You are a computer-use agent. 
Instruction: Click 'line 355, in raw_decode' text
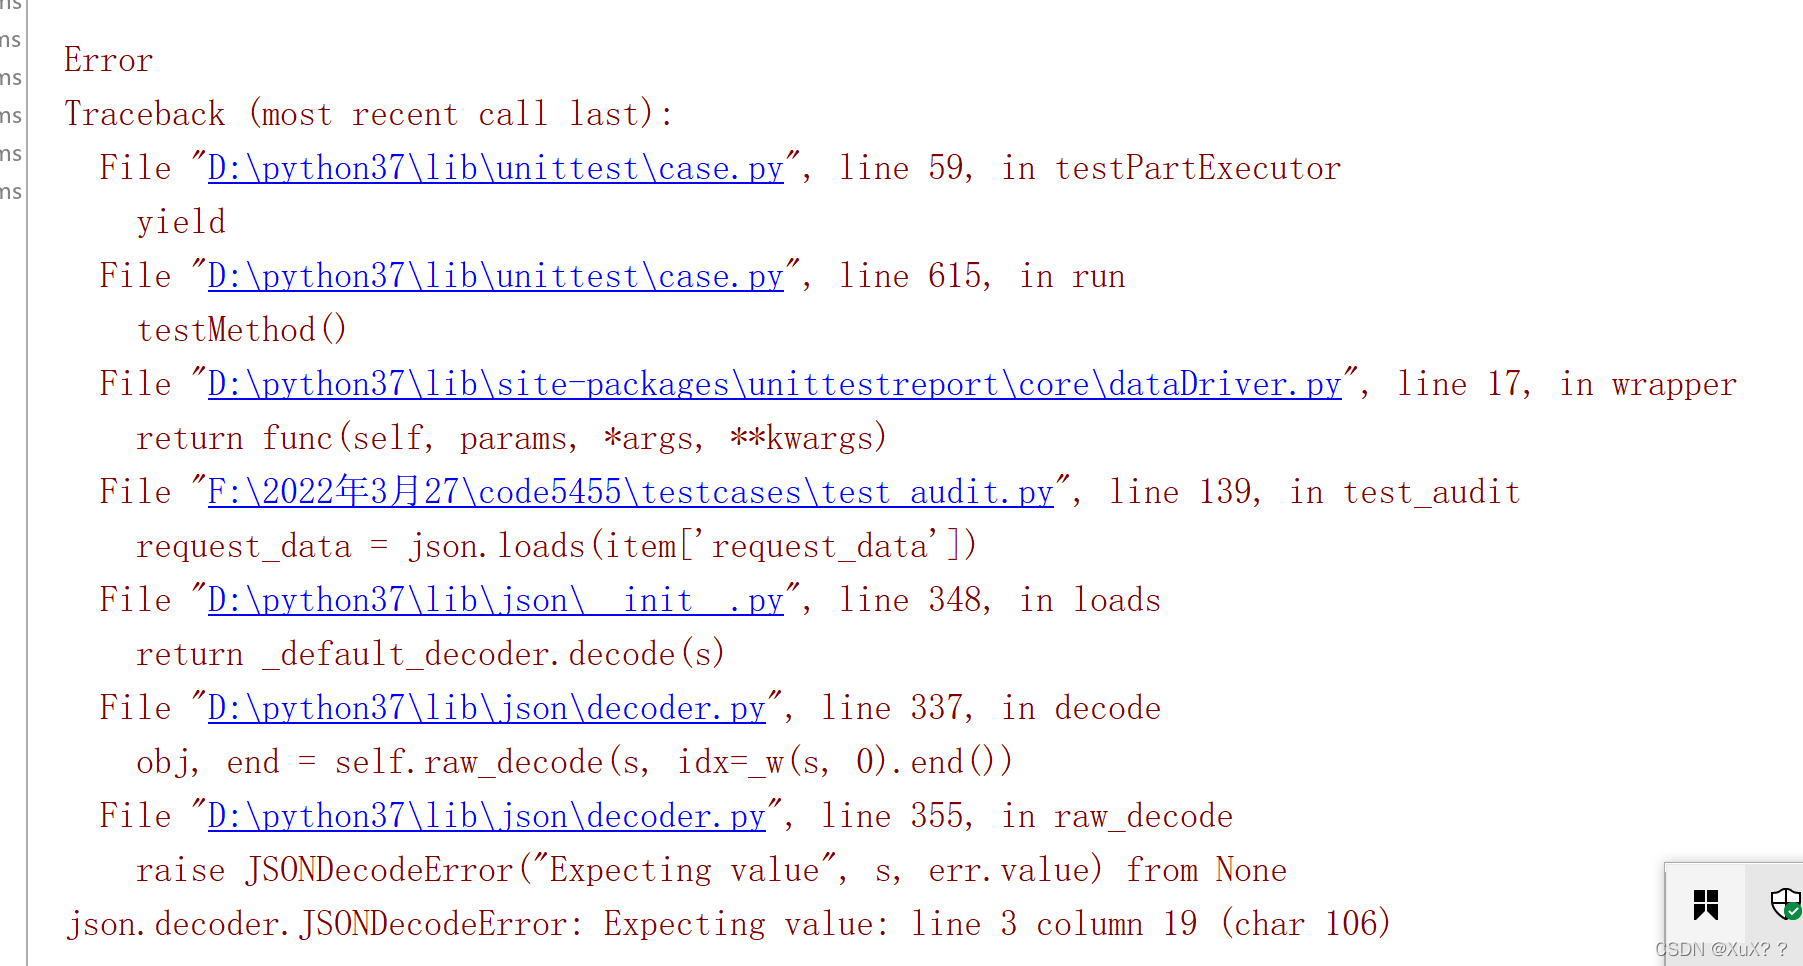[1027, 816]
